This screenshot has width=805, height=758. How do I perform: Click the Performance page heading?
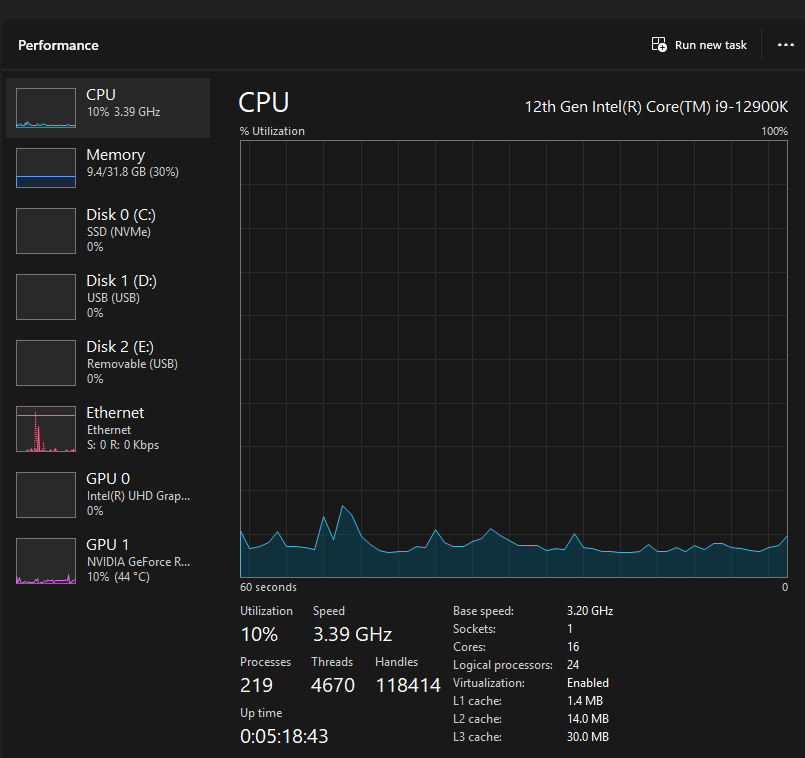58,45
